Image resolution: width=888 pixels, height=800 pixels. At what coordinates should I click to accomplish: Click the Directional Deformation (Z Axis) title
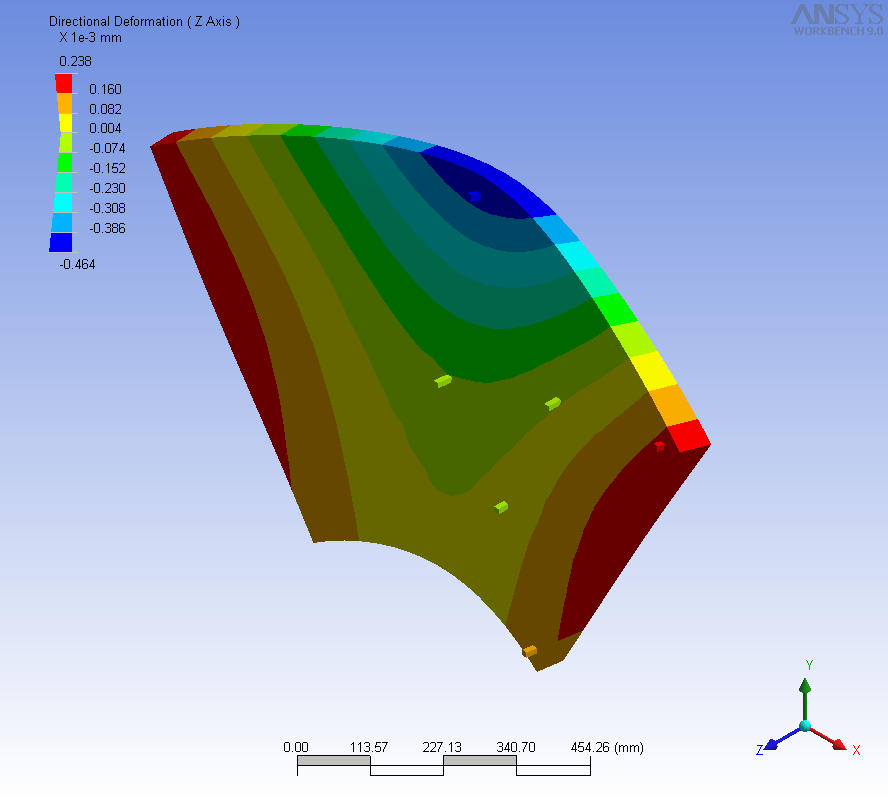coord(144,22)
